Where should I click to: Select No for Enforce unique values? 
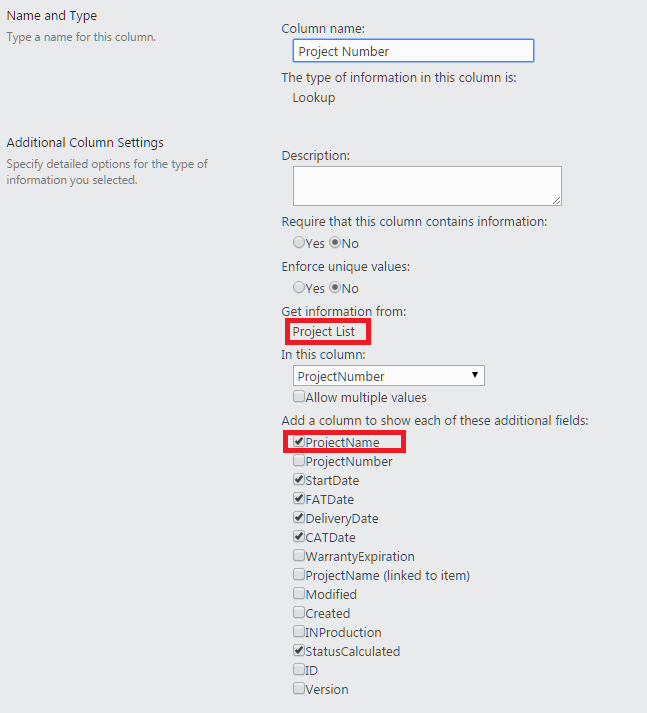click(x=335, y=287)
